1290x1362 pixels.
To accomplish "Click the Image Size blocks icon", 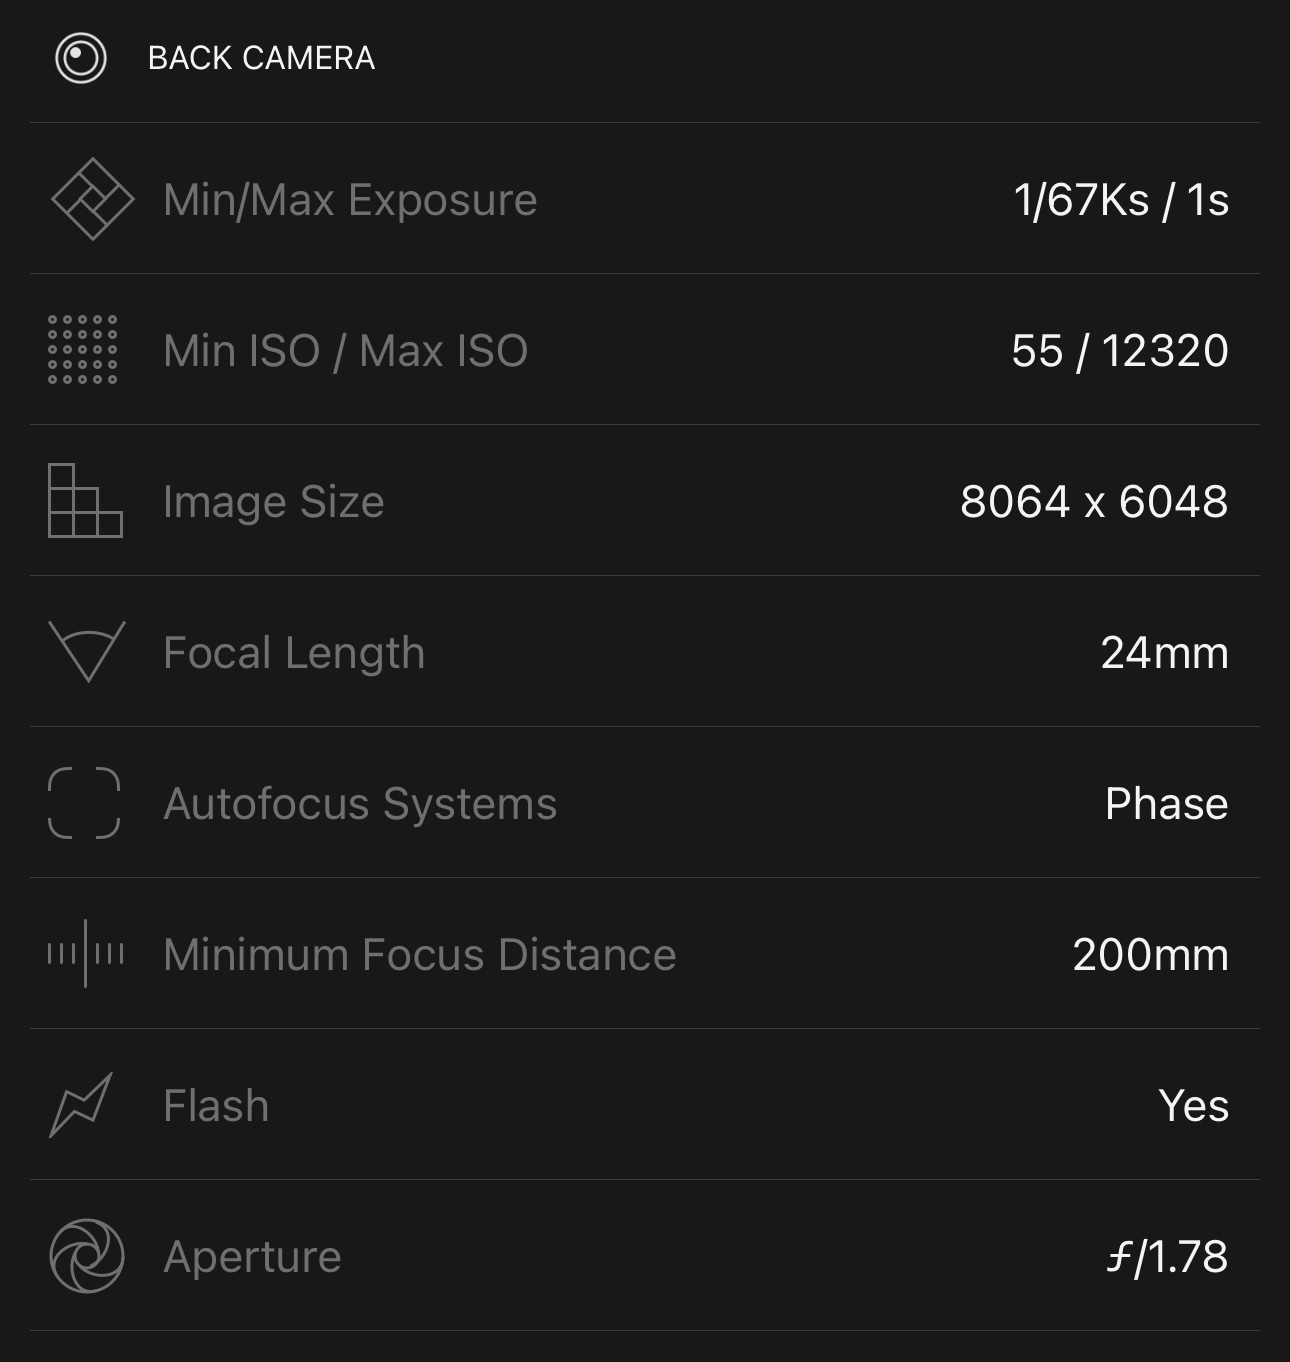I will pos(85,501).
